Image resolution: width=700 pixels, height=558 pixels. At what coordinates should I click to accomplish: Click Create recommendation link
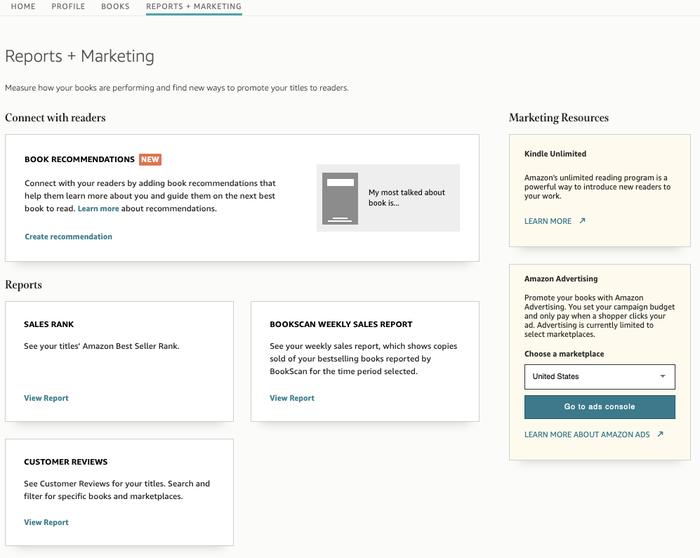(68, 237)
